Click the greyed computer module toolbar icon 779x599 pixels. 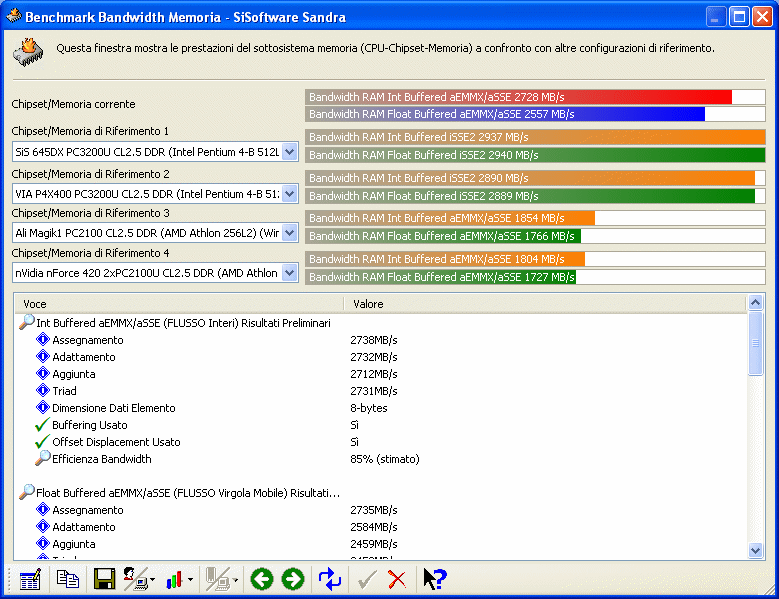(x=218, y=579)
